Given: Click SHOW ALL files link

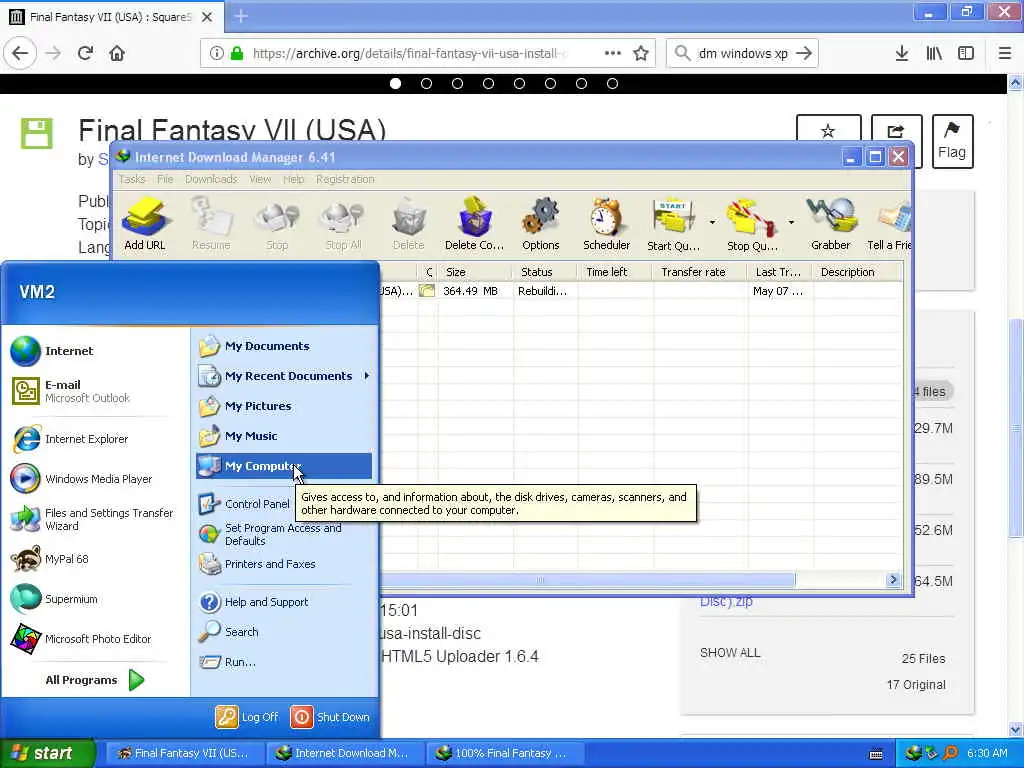Looking at the screenshot, I should click(730, 652).
